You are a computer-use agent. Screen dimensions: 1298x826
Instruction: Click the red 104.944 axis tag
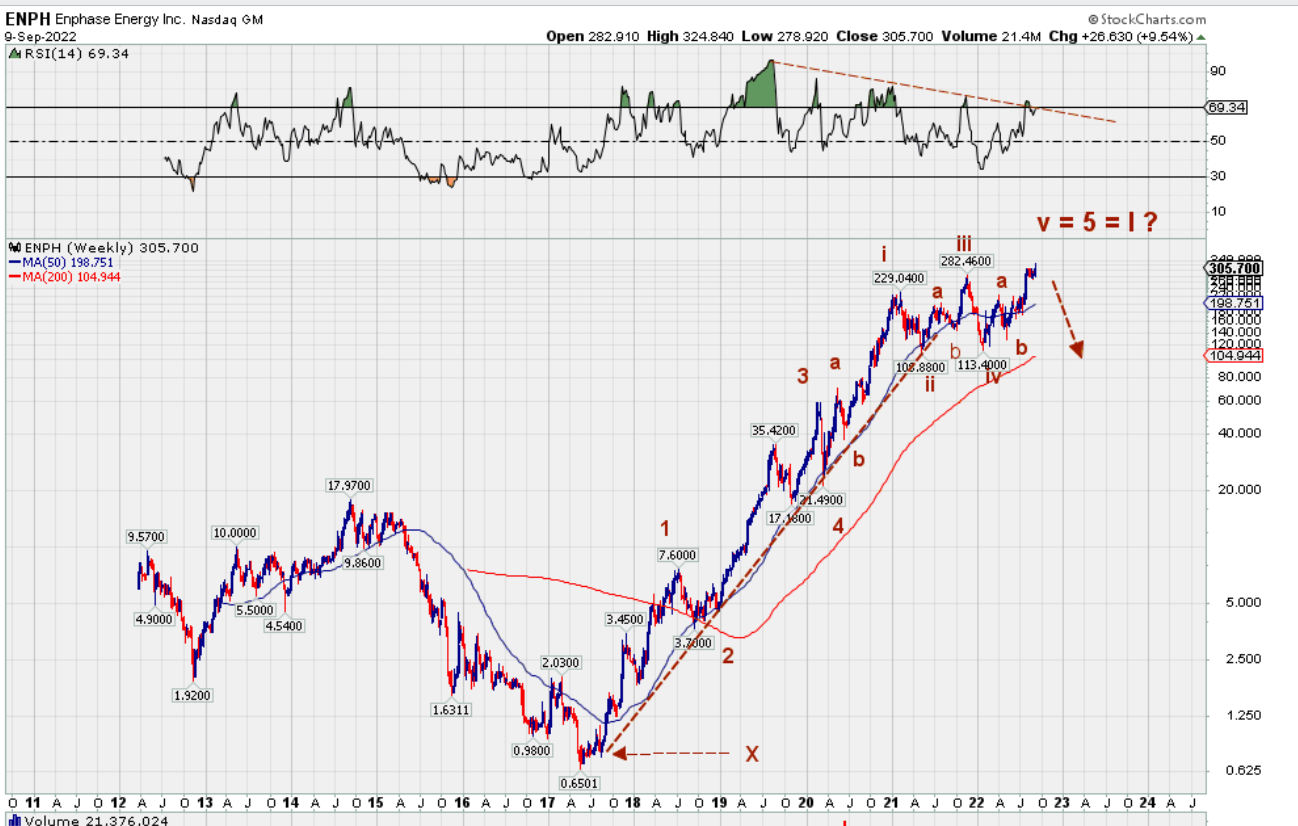[1234, 355]
